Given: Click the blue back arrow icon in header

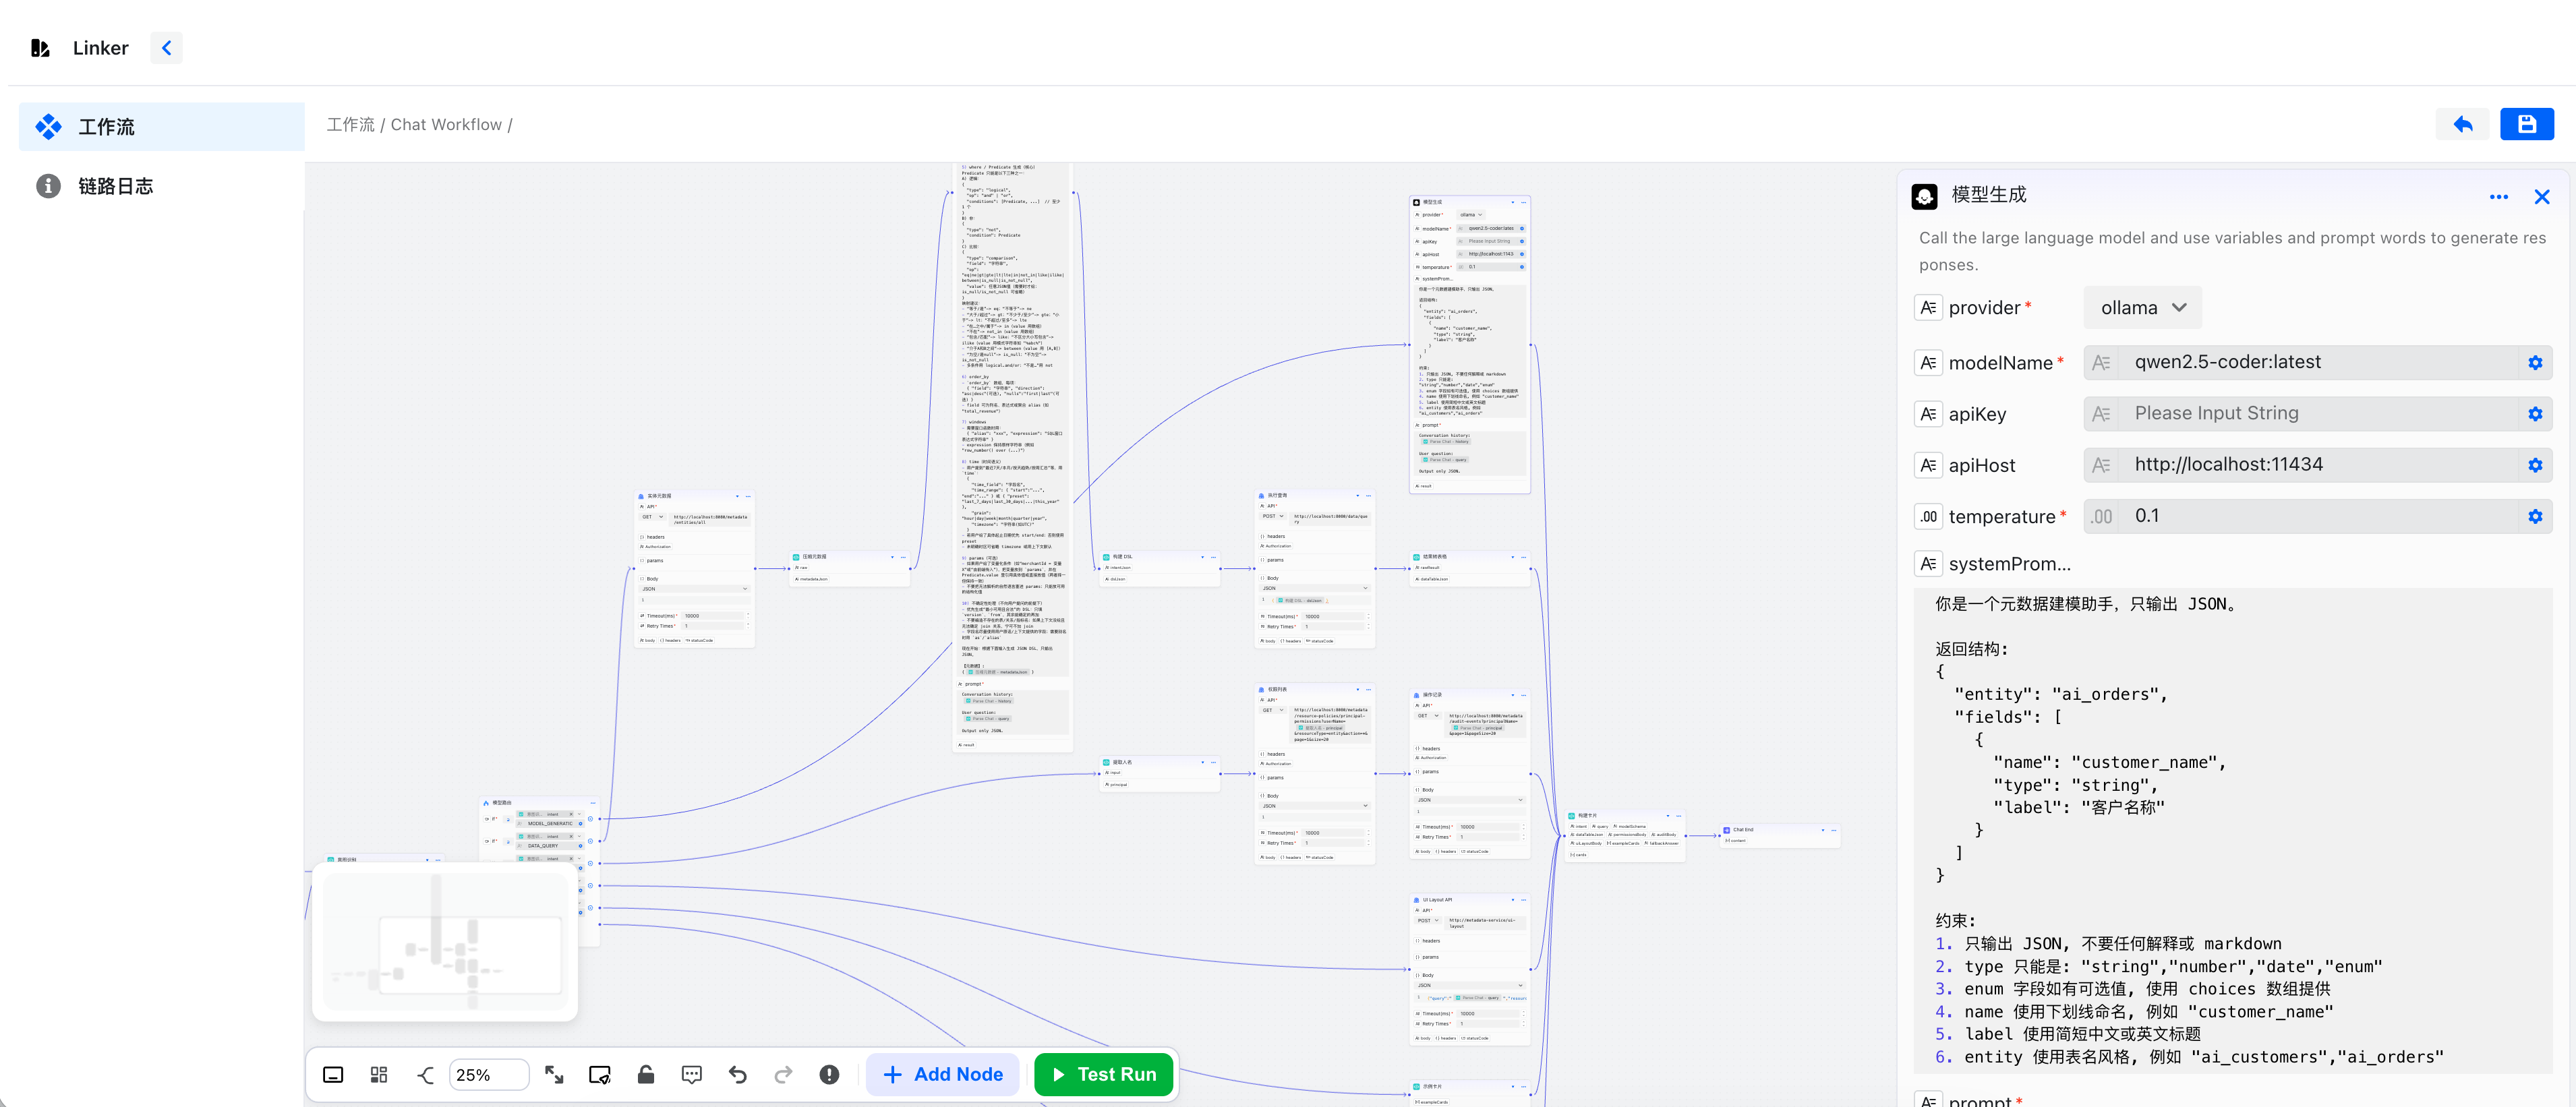Looking at the screenshot, I should [x=2462, y=124].
